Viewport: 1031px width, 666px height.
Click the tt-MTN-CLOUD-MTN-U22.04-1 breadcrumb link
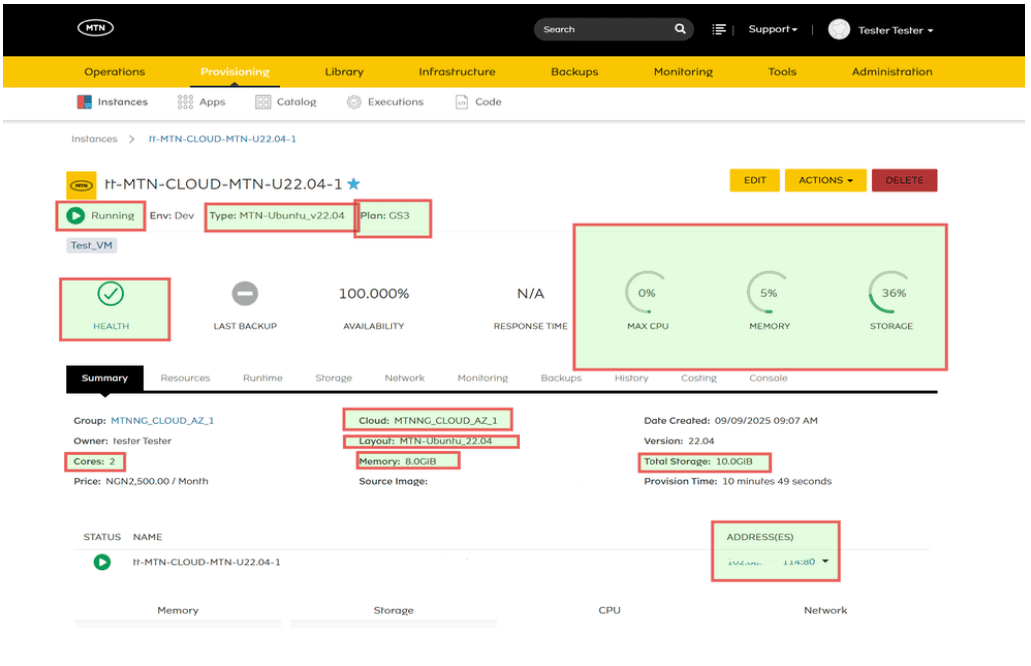(x=222, y=139)
